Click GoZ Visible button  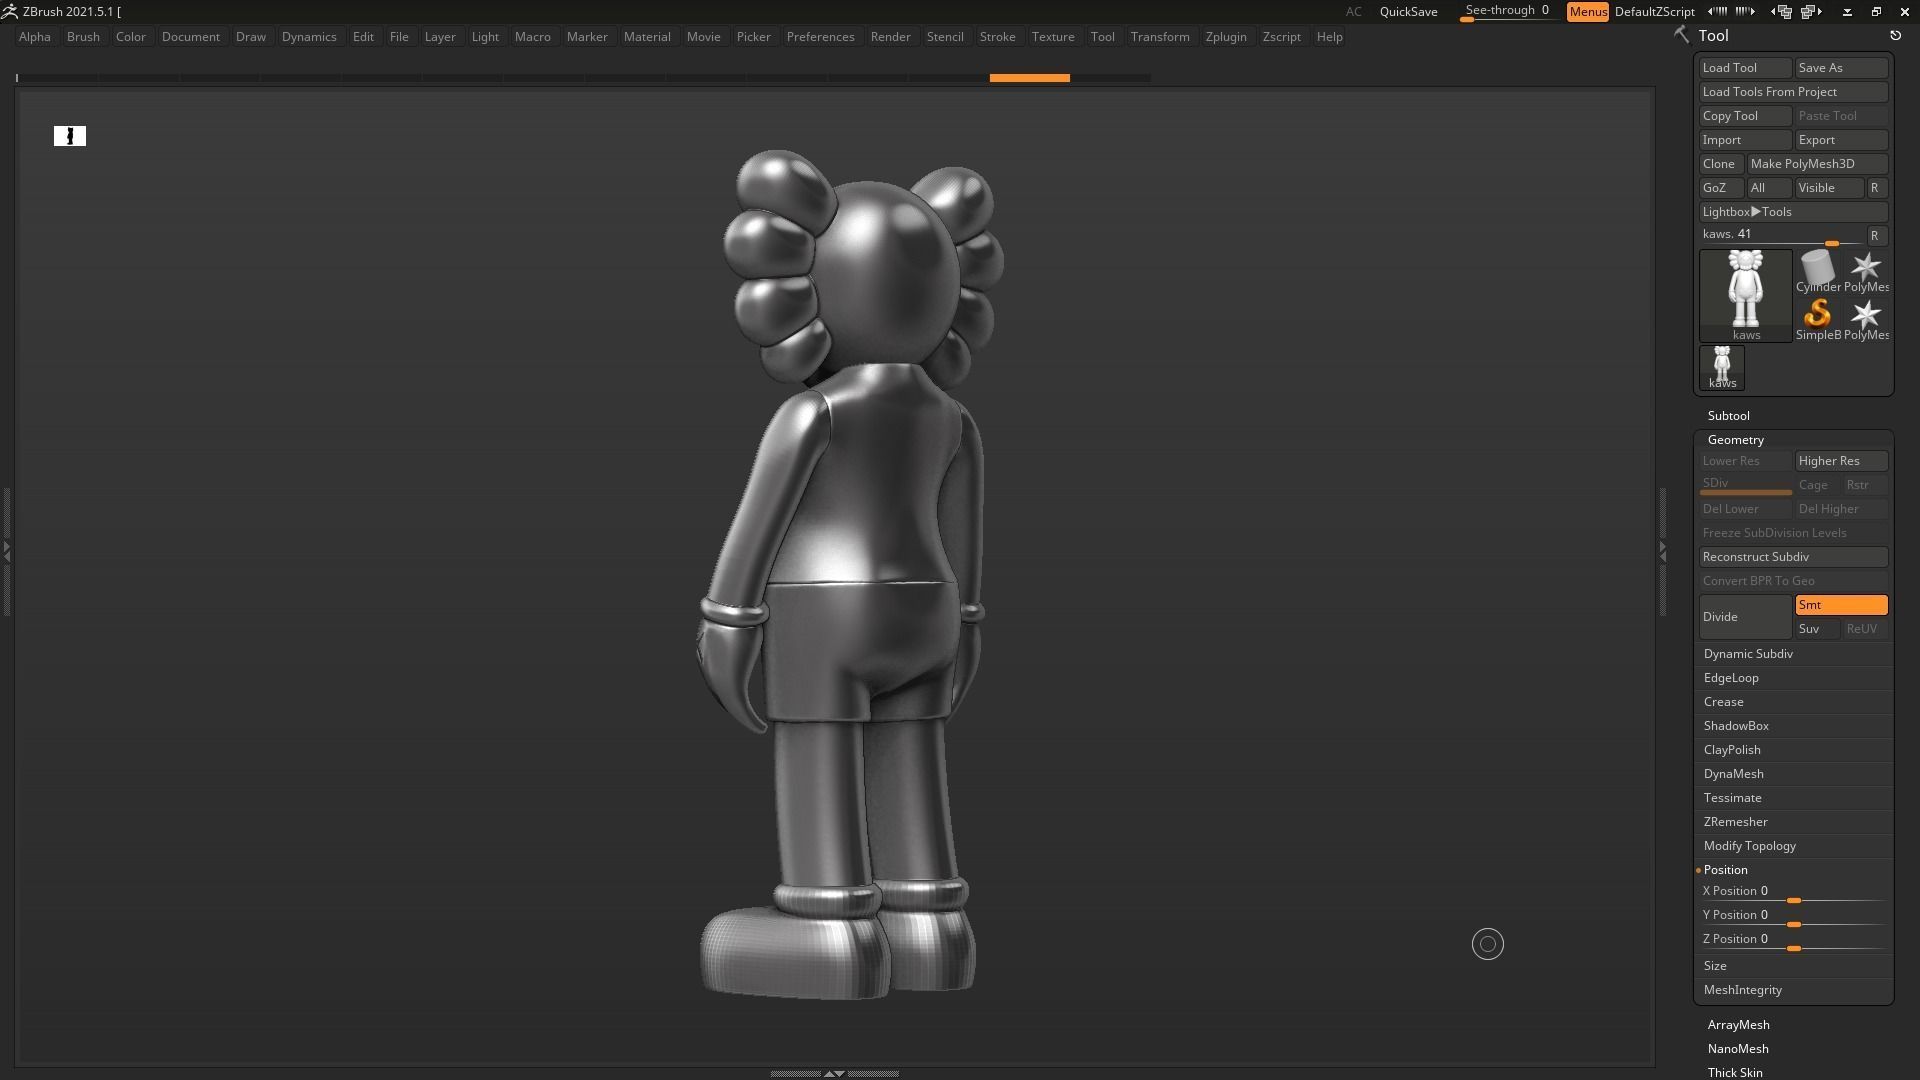(1829, 188)
